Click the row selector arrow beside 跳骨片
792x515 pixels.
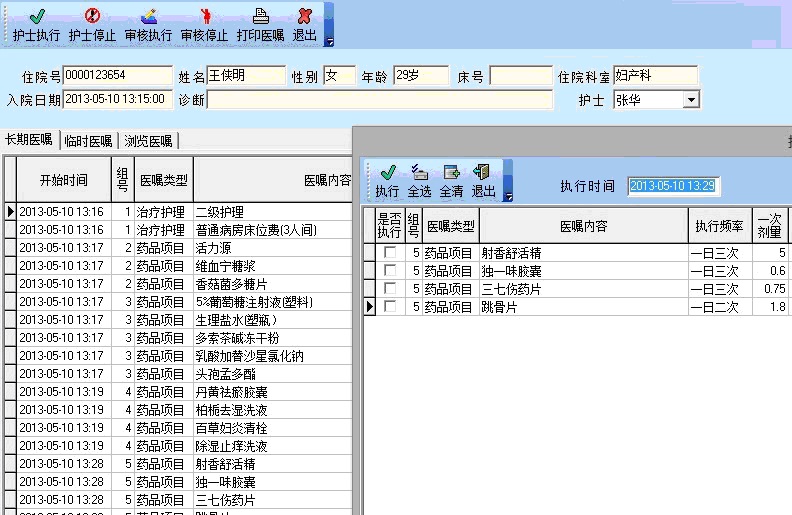click(370, 306)
